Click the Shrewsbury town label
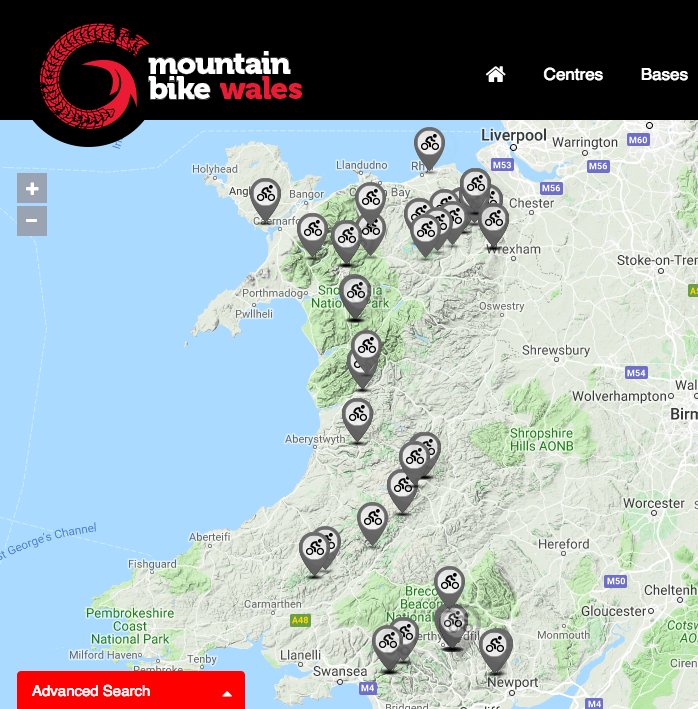This screenshot has width=698, height=709. tap(556, 350)
